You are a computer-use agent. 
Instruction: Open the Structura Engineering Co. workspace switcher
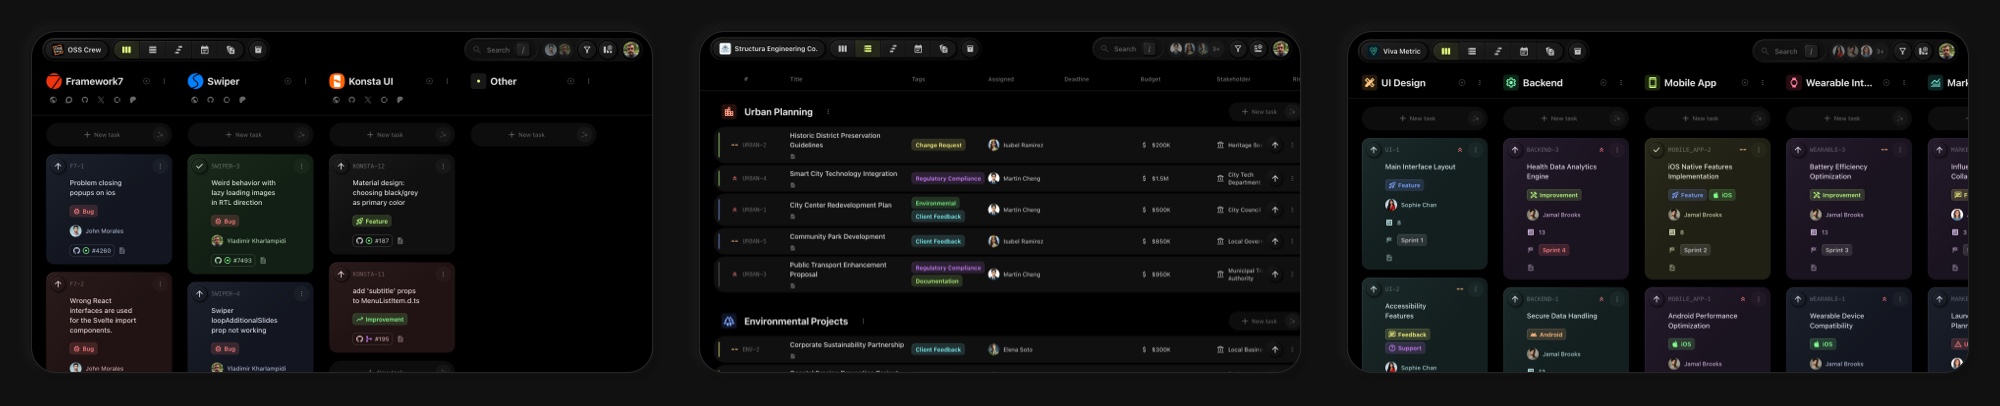coord(768,49)
